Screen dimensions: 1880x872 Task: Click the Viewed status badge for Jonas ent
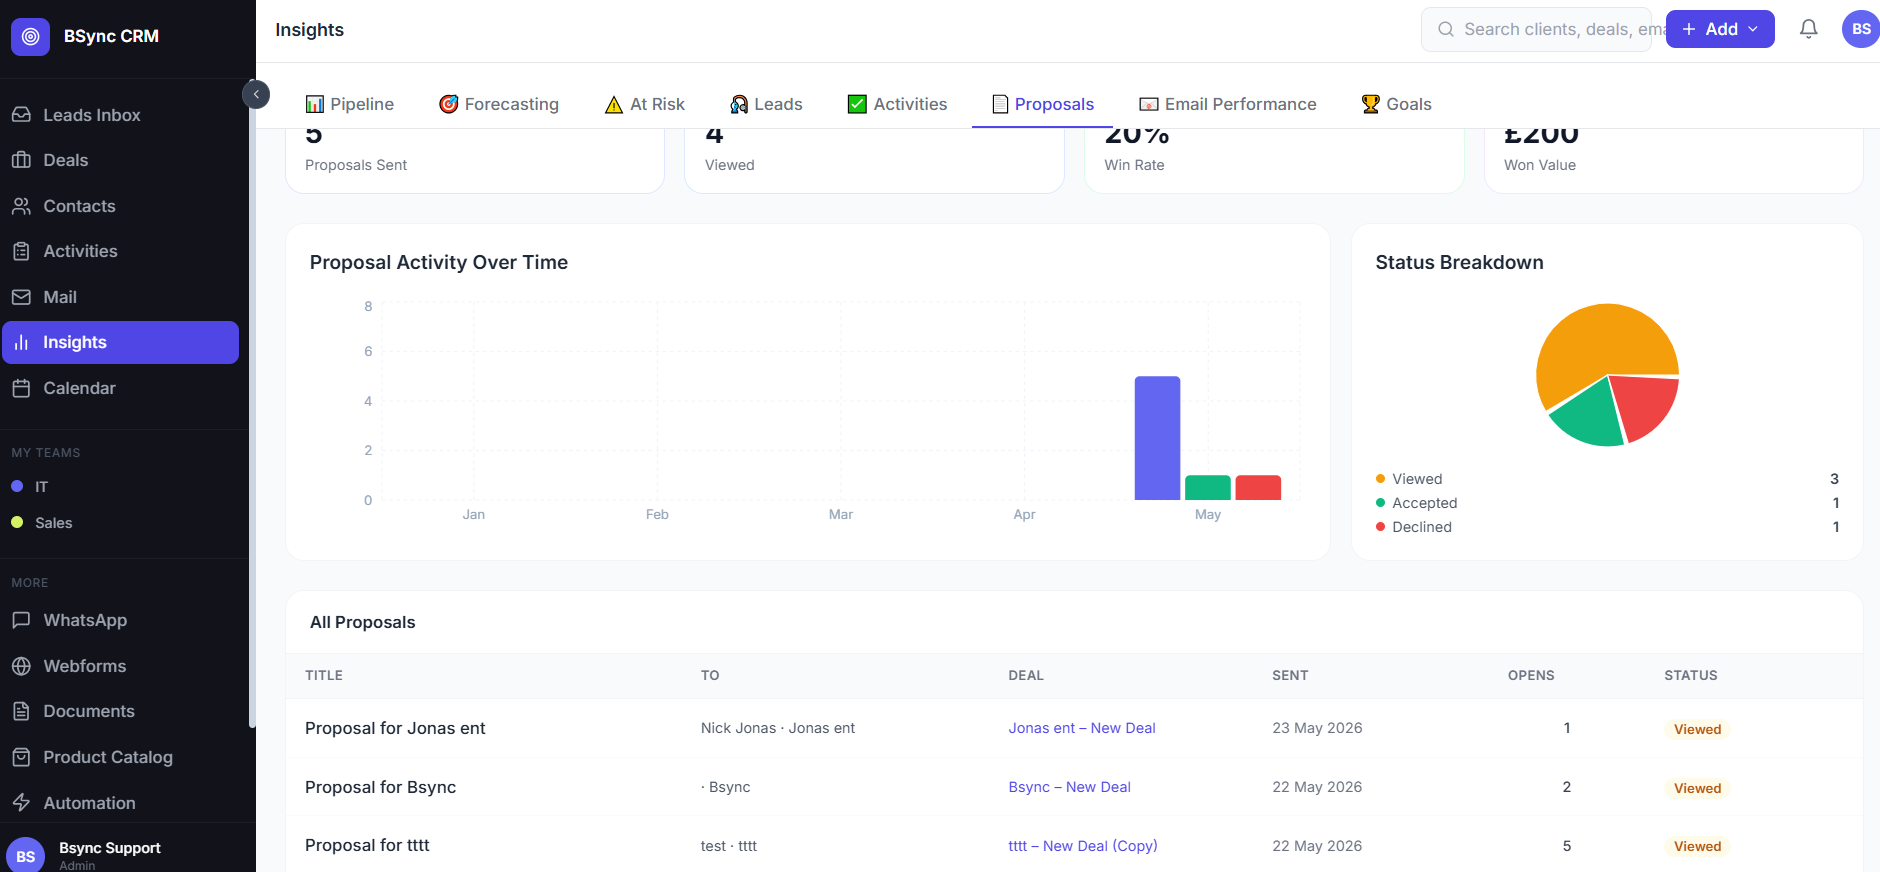1697,729
